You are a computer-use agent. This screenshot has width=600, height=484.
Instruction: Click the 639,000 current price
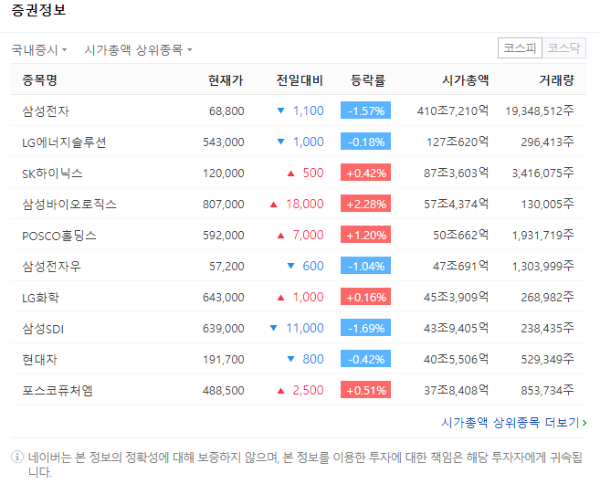(x=223, y=328)
